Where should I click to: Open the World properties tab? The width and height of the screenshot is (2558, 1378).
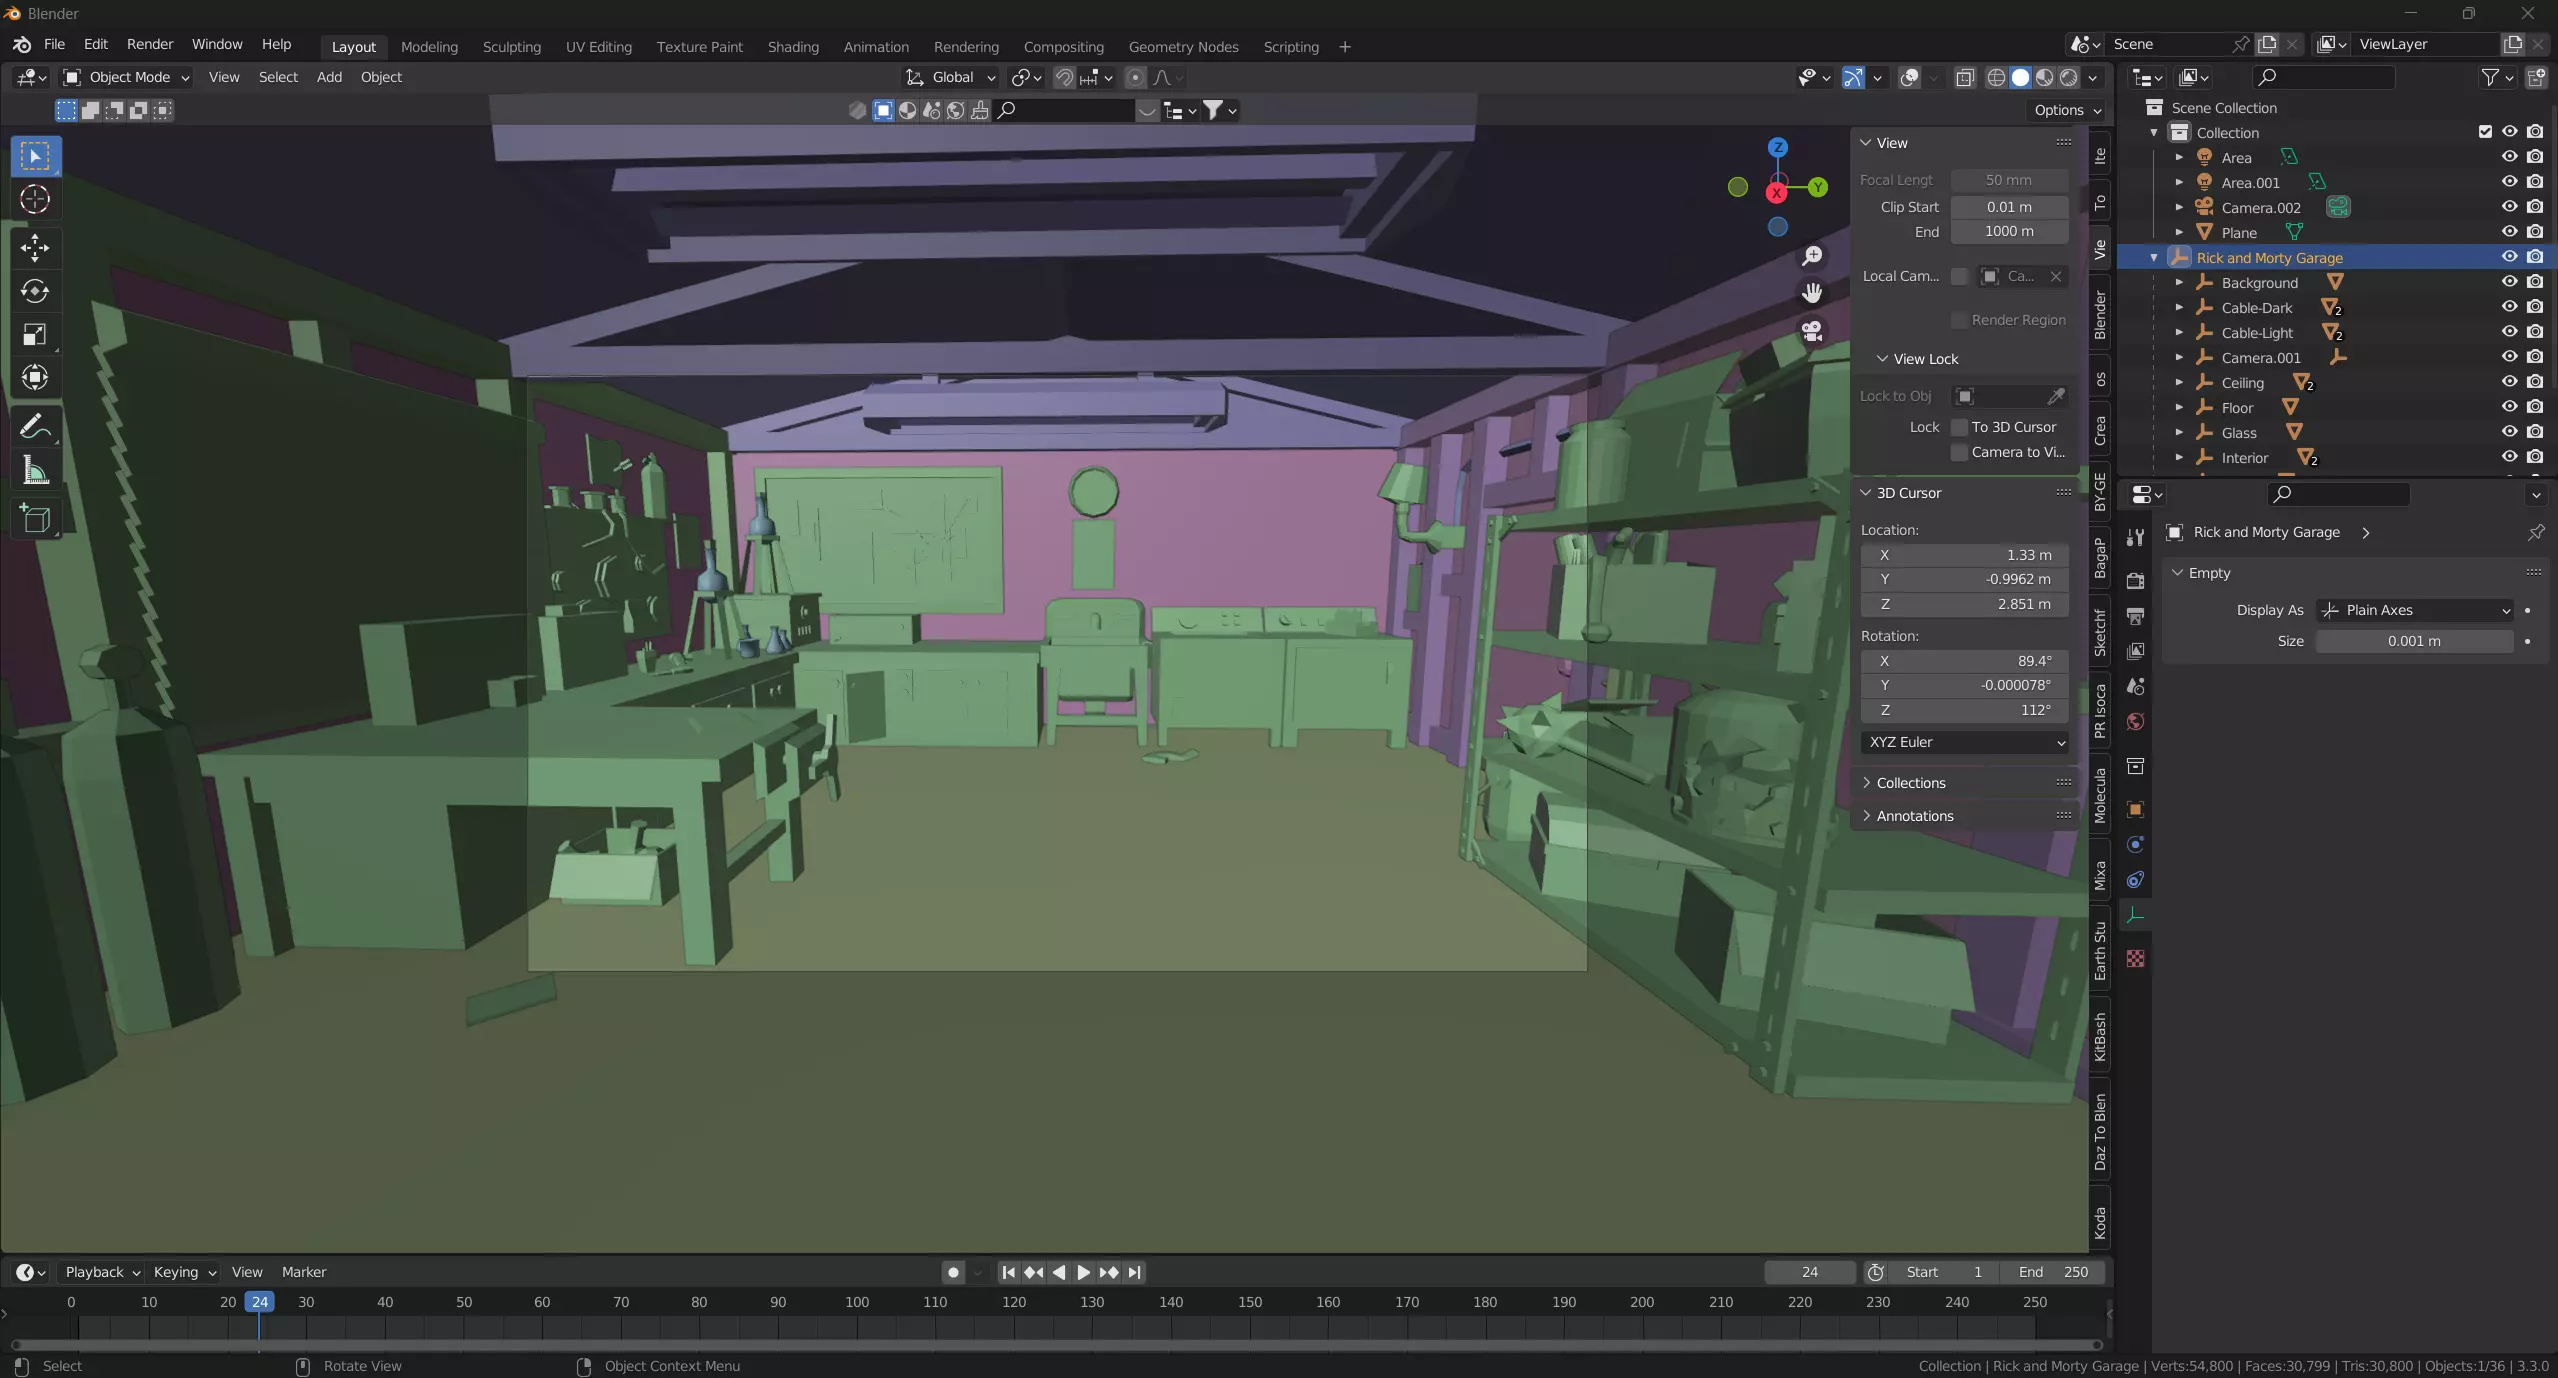[x=2135, y=722]
